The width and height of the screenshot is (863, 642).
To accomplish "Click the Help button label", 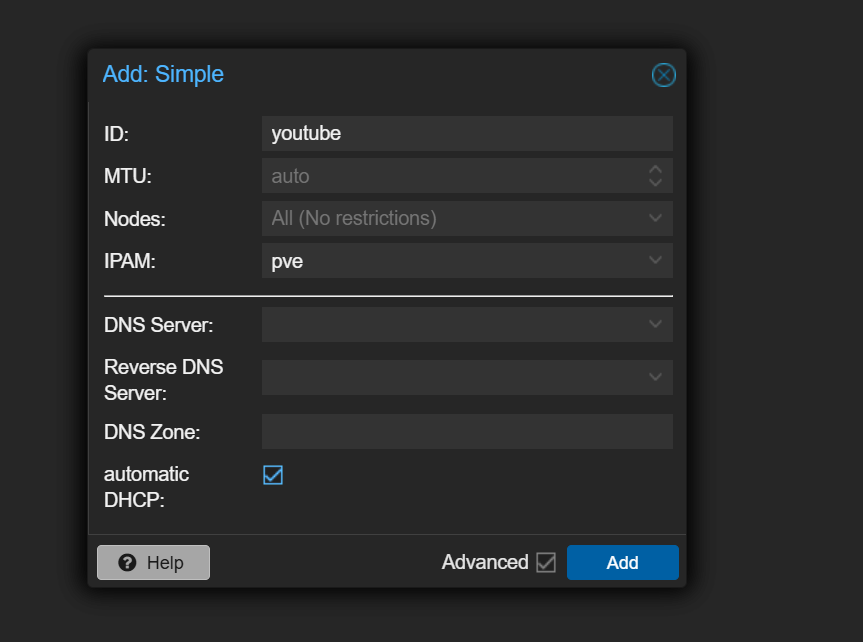I will [165, 563].
